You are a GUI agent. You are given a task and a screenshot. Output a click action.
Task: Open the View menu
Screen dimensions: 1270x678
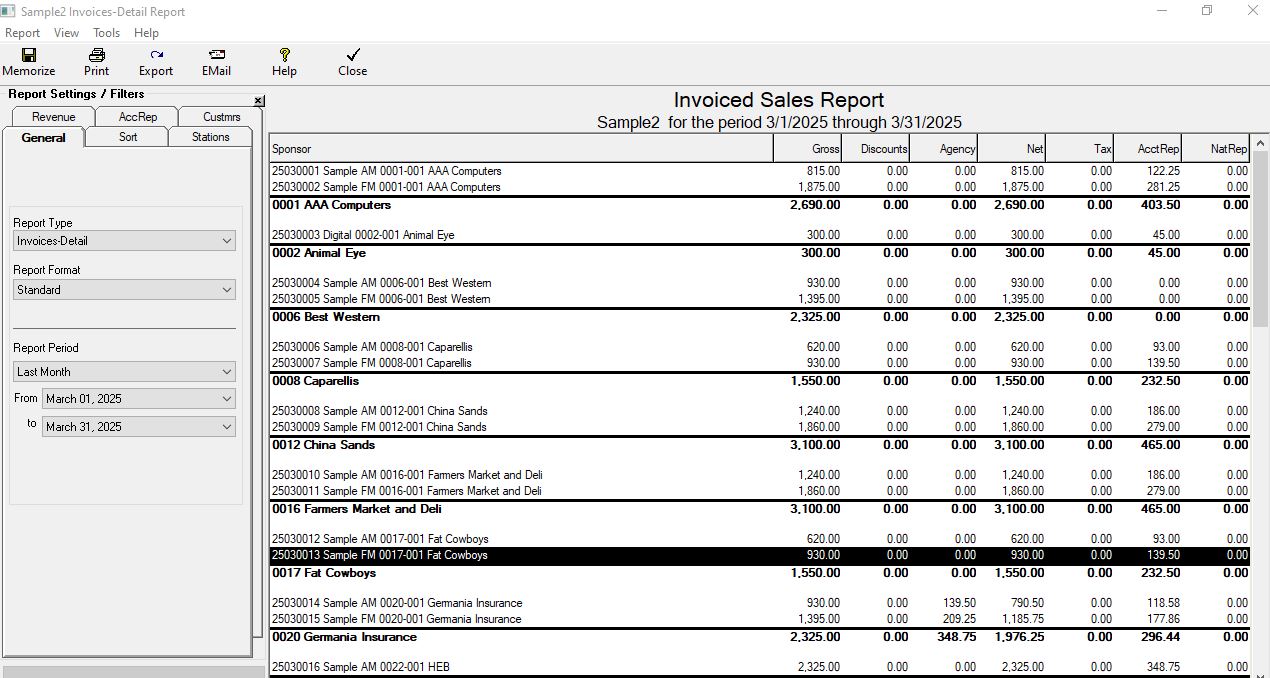66,33
